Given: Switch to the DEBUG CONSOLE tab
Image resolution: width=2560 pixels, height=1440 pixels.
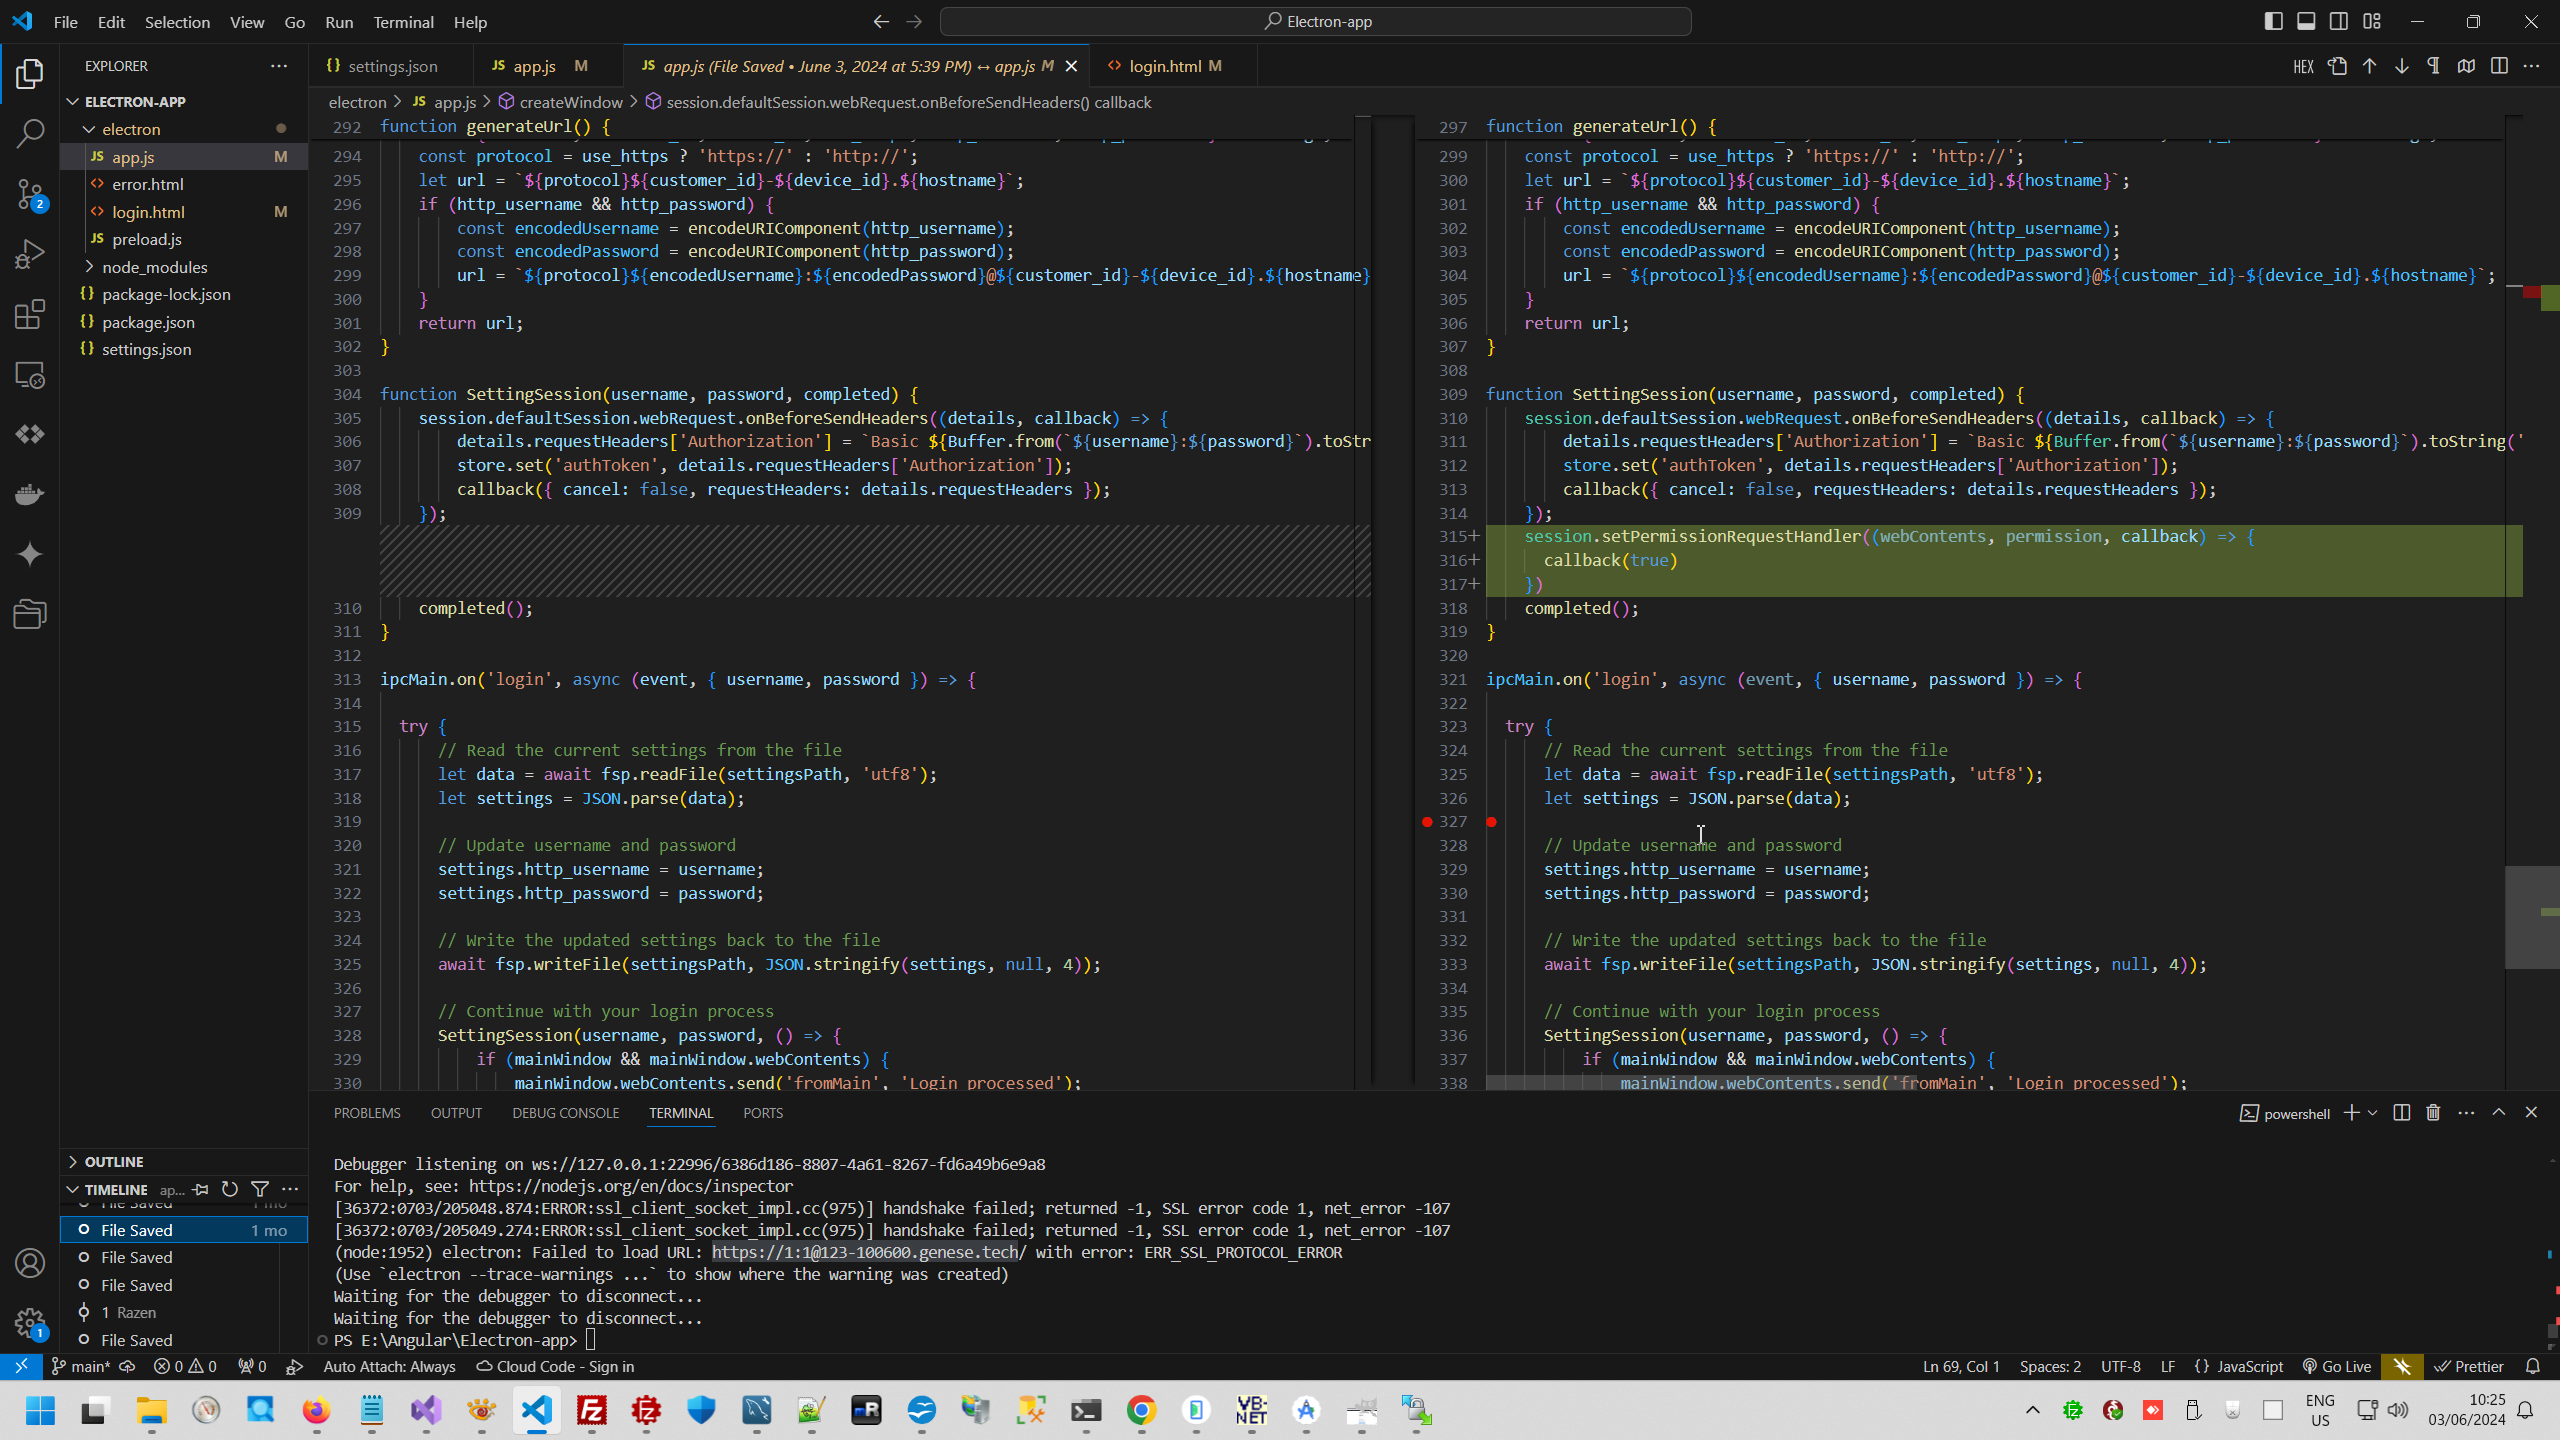Looking at the screenshot, I should tap(565, 1113).
